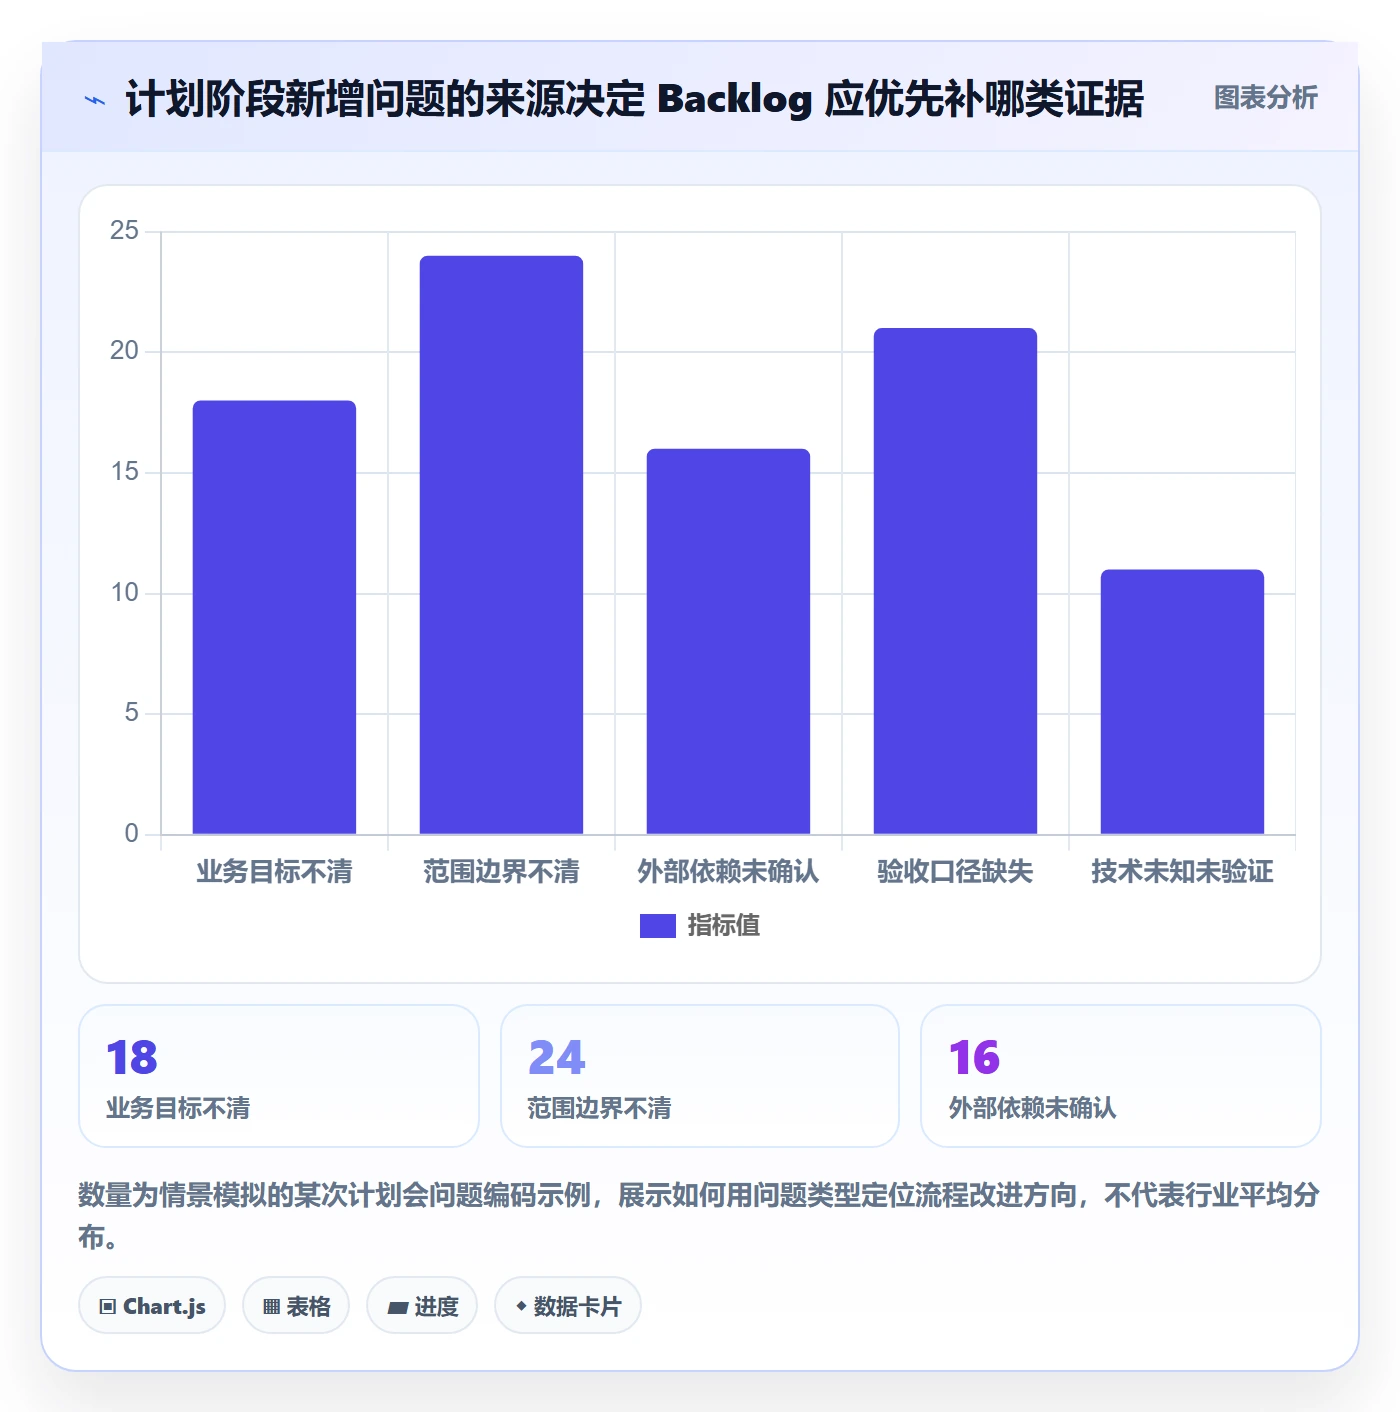Click the grid icon in 表格 chip
The width and height of the screenshot is (1400, 1412).
tap(271, 1306)
